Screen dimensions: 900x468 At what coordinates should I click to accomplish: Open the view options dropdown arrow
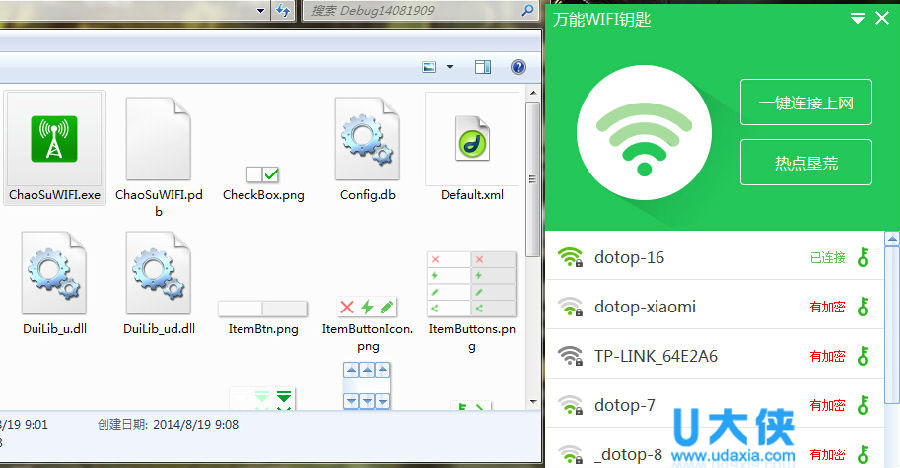pyautogui.click(x=450, y=67)
